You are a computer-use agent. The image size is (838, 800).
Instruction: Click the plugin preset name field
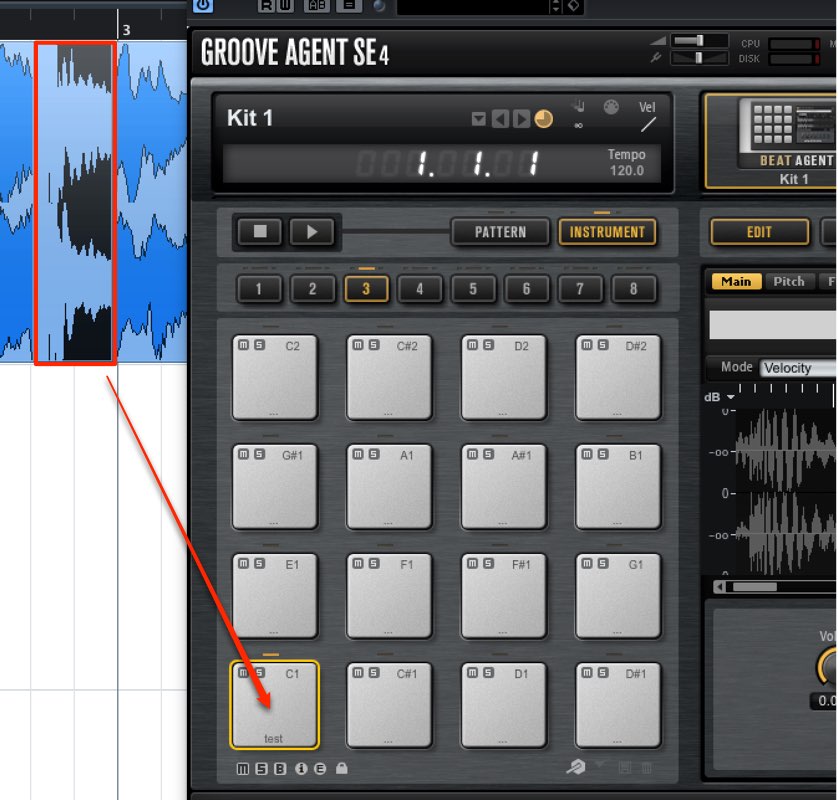[x=472, y=6]
